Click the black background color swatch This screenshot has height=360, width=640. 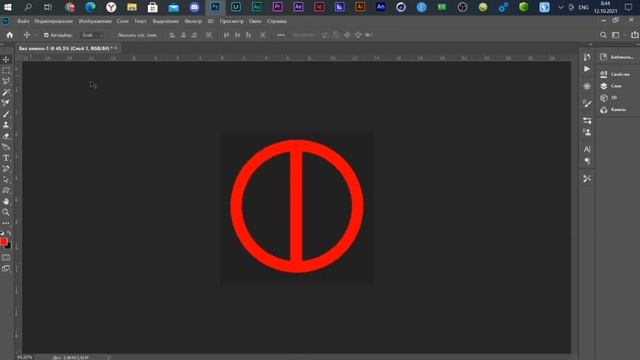(x=9, y=246)
